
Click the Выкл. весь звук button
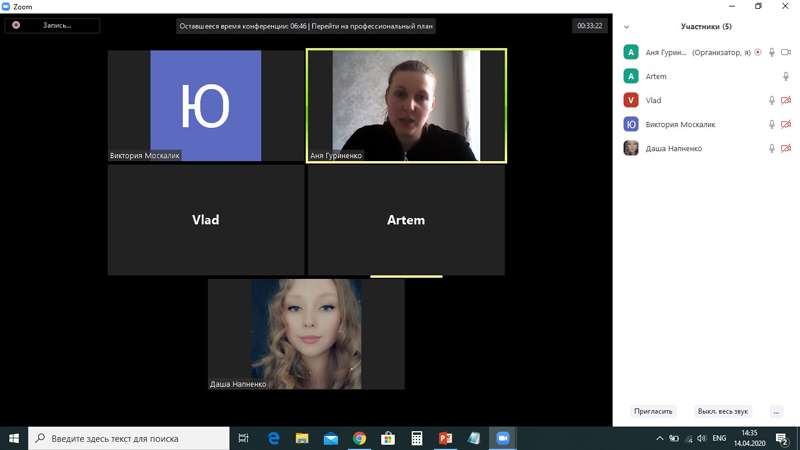pos(722,412)
